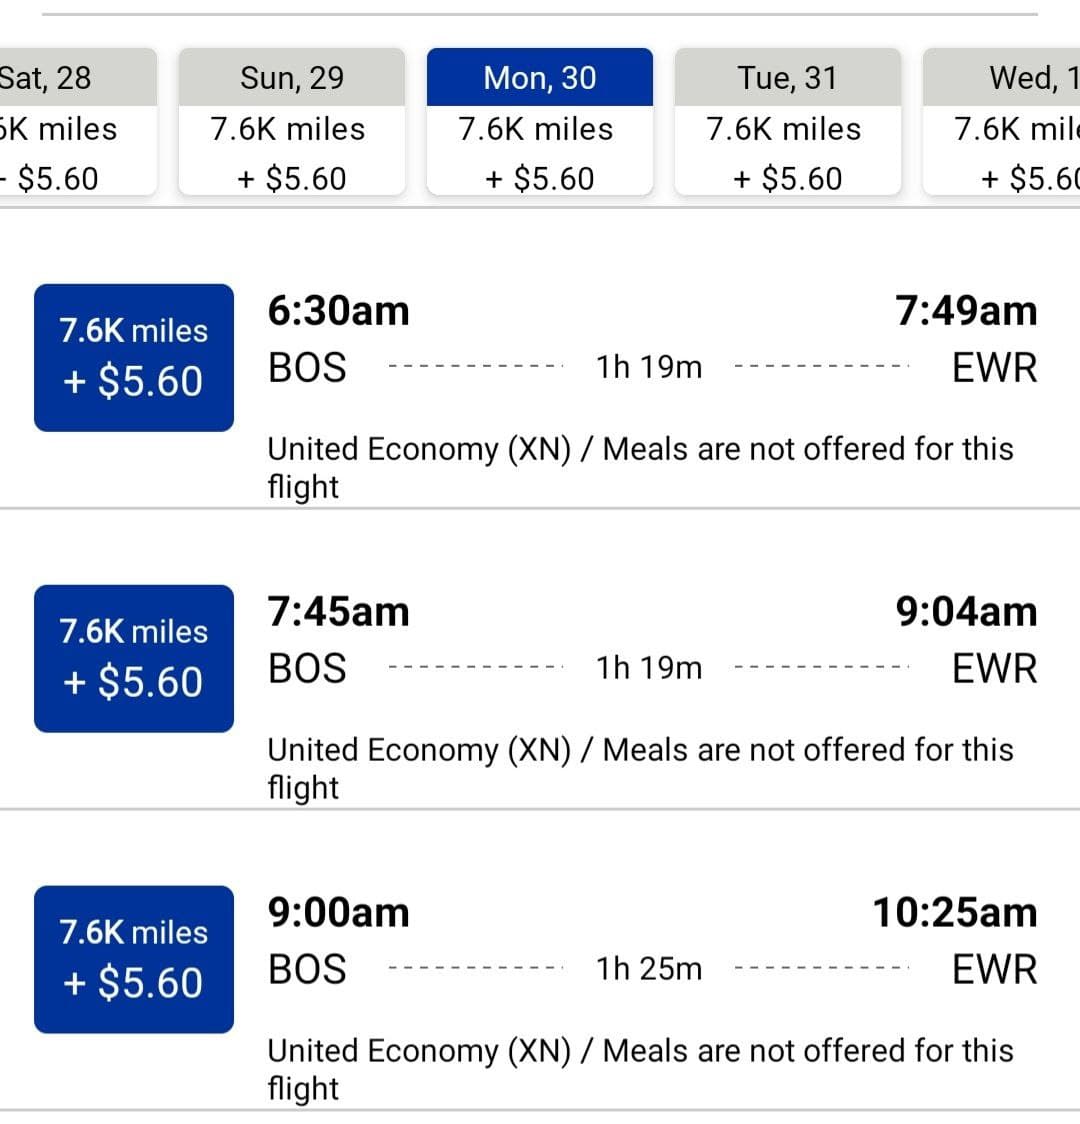
Task: Open the economy meal note for the 7:45am flight
Action: 640,768
